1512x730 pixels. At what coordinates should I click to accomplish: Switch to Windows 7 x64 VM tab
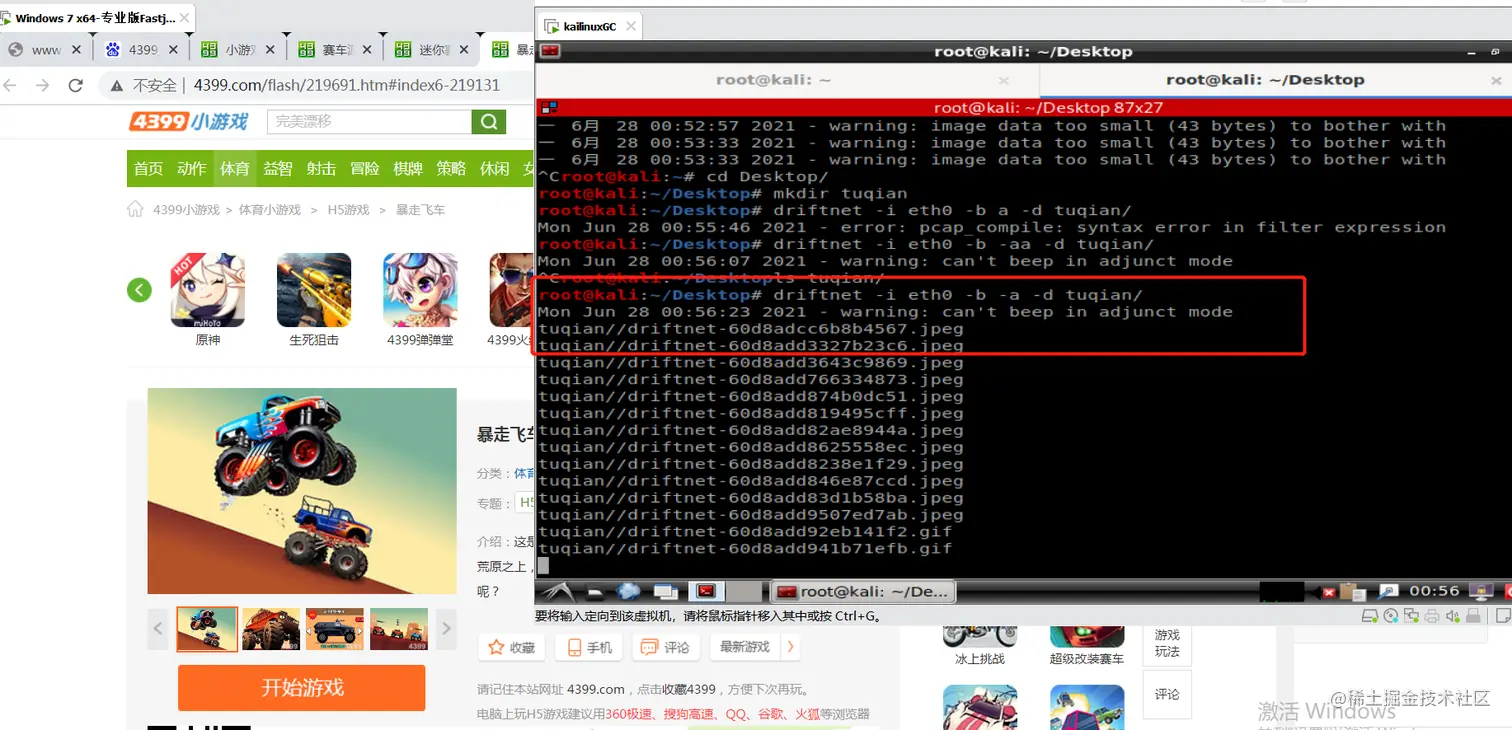click(x=96, y=18)
